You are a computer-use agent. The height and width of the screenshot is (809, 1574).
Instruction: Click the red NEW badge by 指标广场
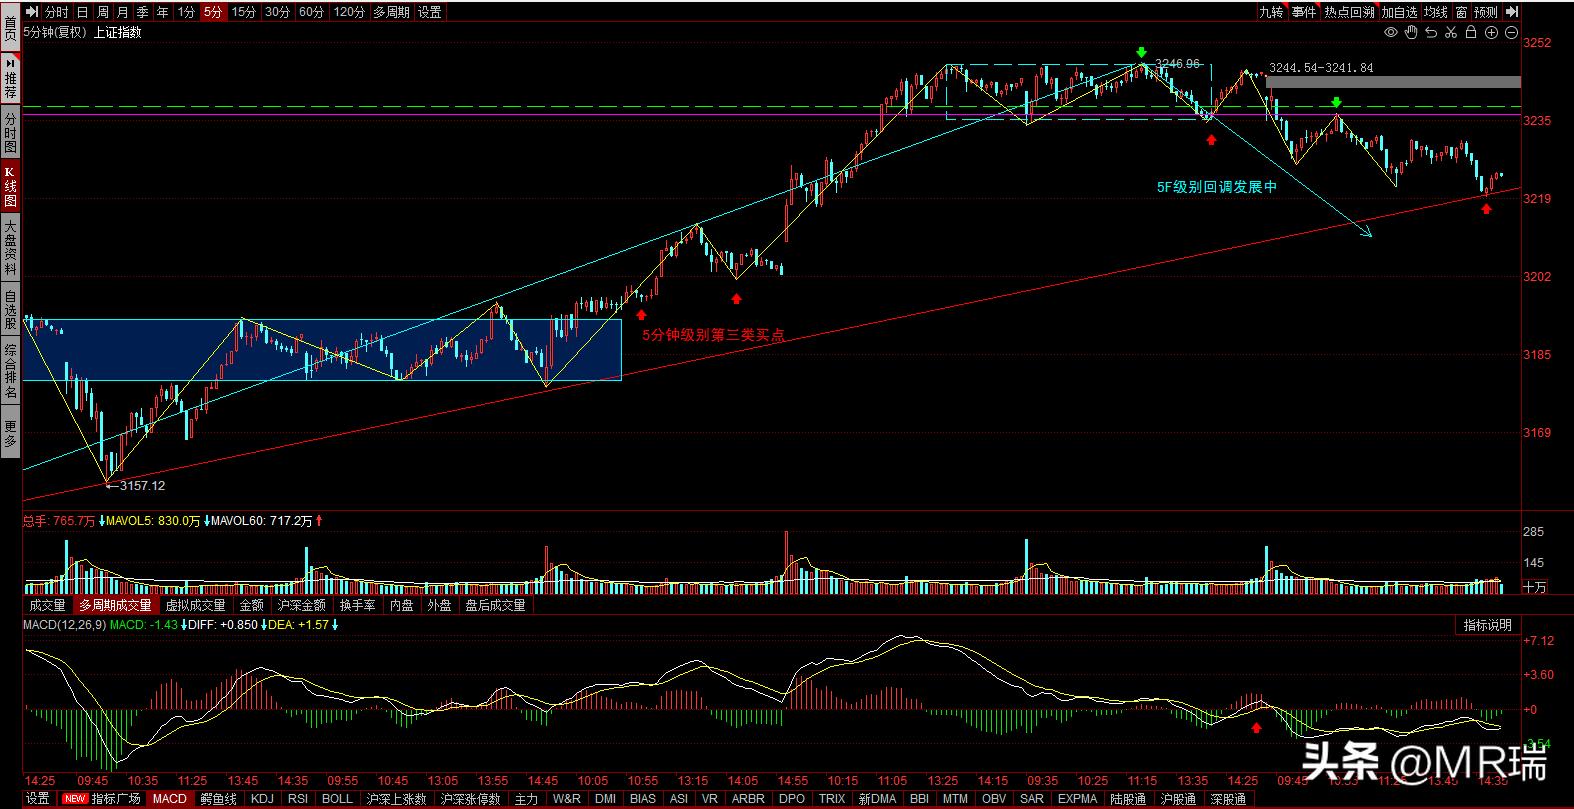[x=75, y=799]
